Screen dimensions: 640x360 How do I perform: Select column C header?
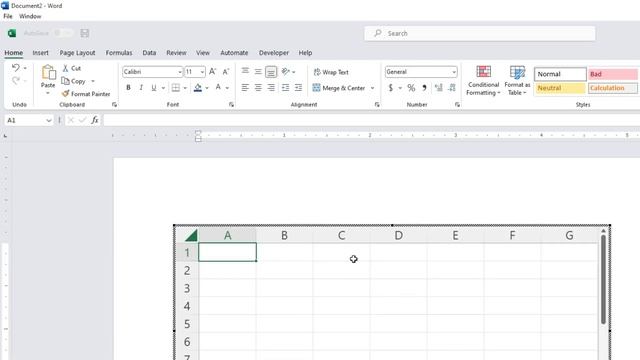[341, 235]
